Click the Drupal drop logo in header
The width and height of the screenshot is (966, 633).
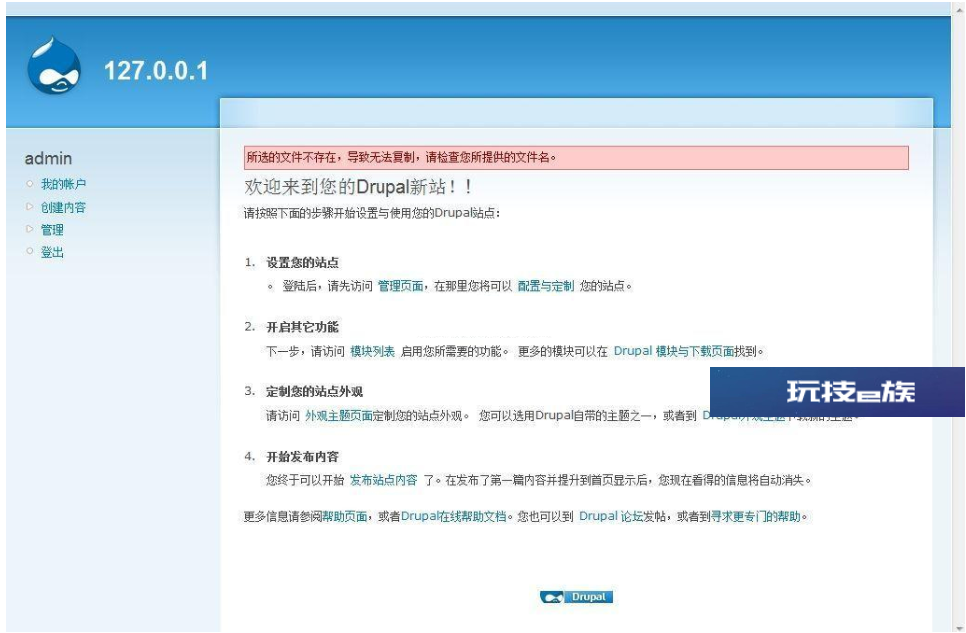click(54, 67)
